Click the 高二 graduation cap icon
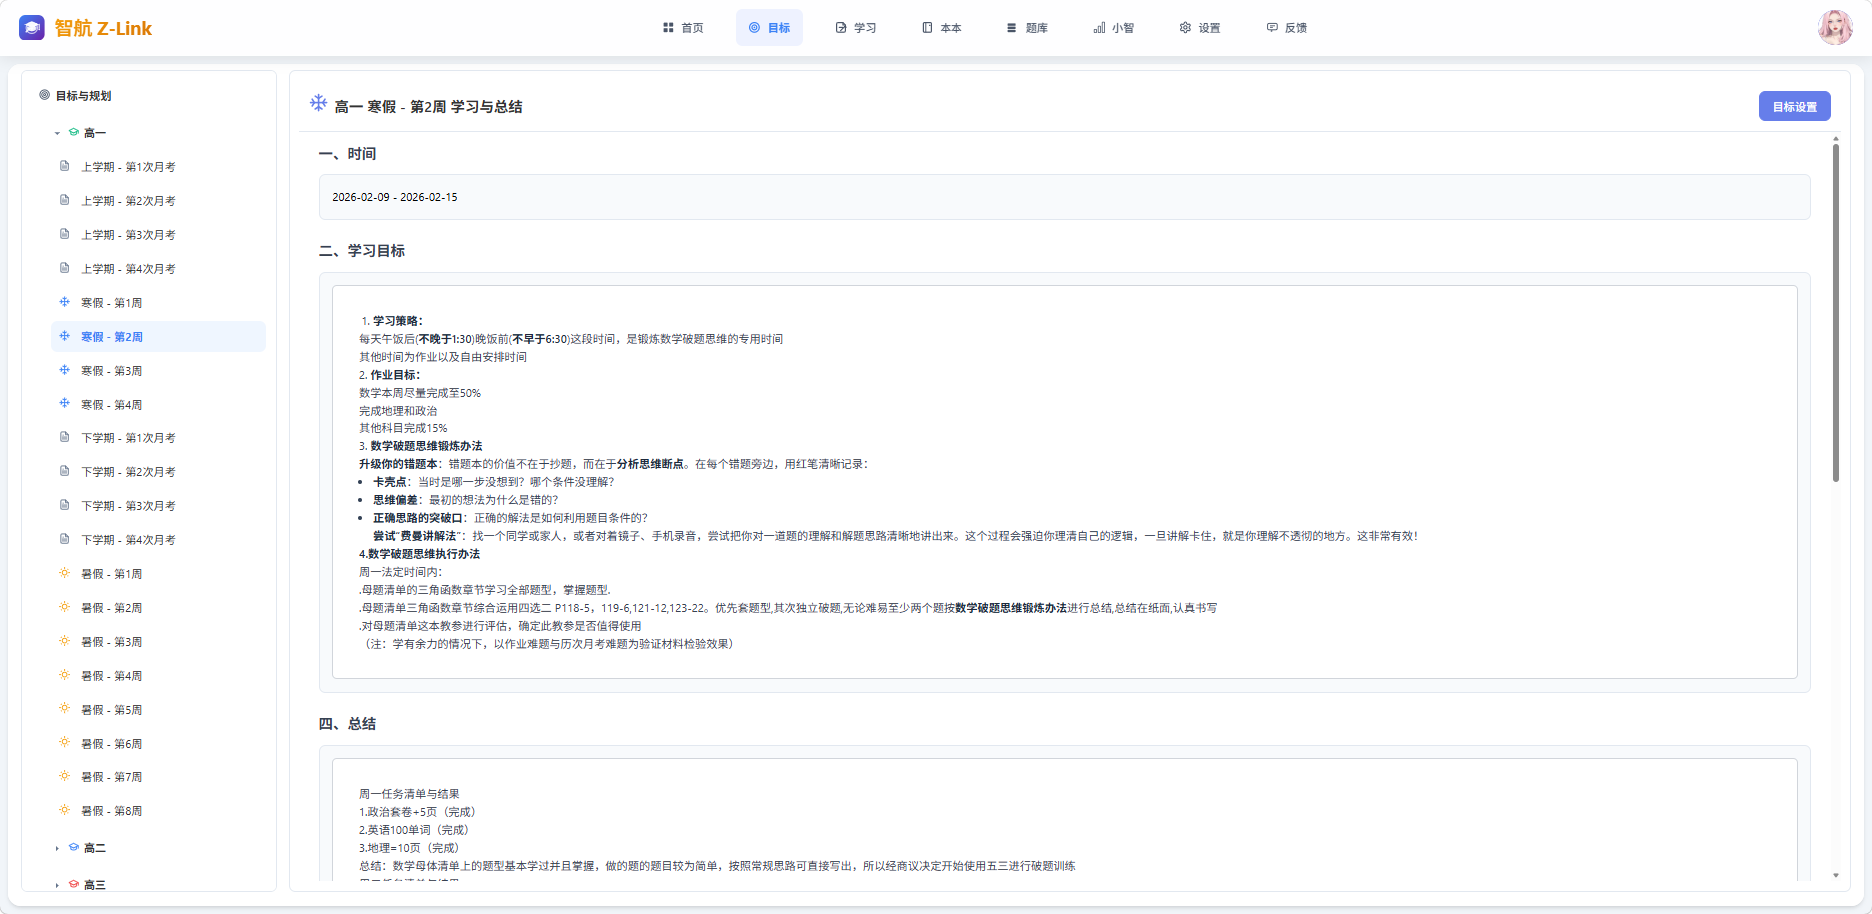1872x914 pixels. [x=74, y=848]
